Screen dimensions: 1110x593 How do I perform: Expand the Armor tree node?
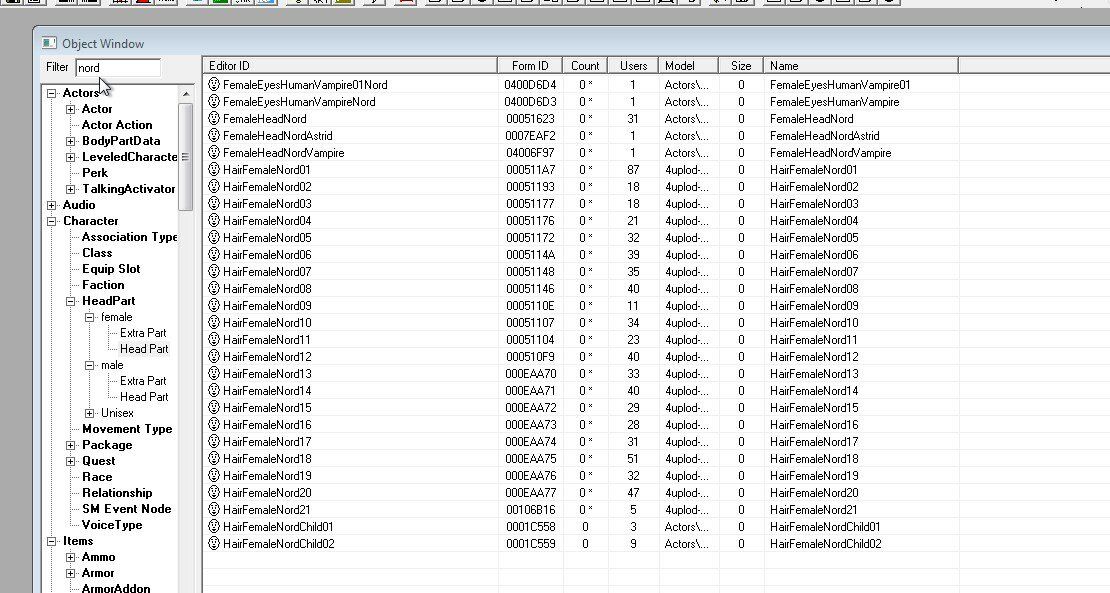[x=71, y=573]
